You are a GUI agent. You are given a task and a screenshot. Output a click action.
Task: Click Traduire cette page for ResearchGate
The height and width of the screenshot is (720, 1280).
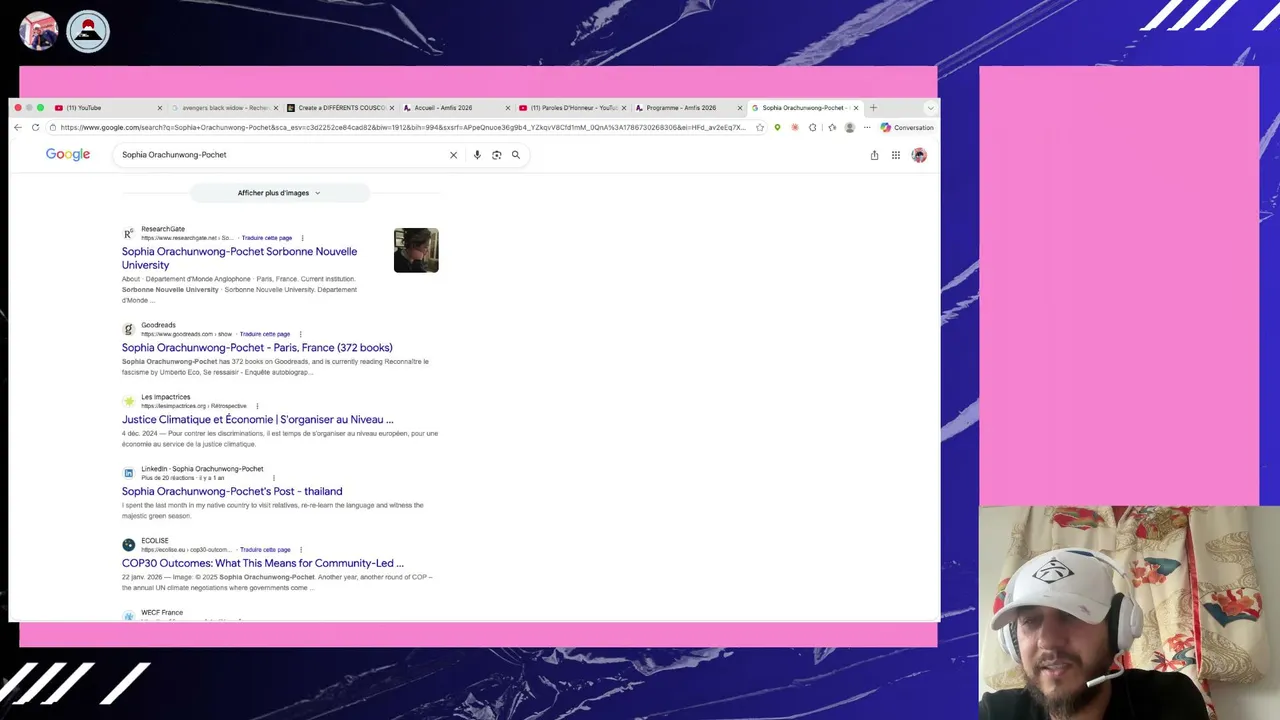pos(267,238)
